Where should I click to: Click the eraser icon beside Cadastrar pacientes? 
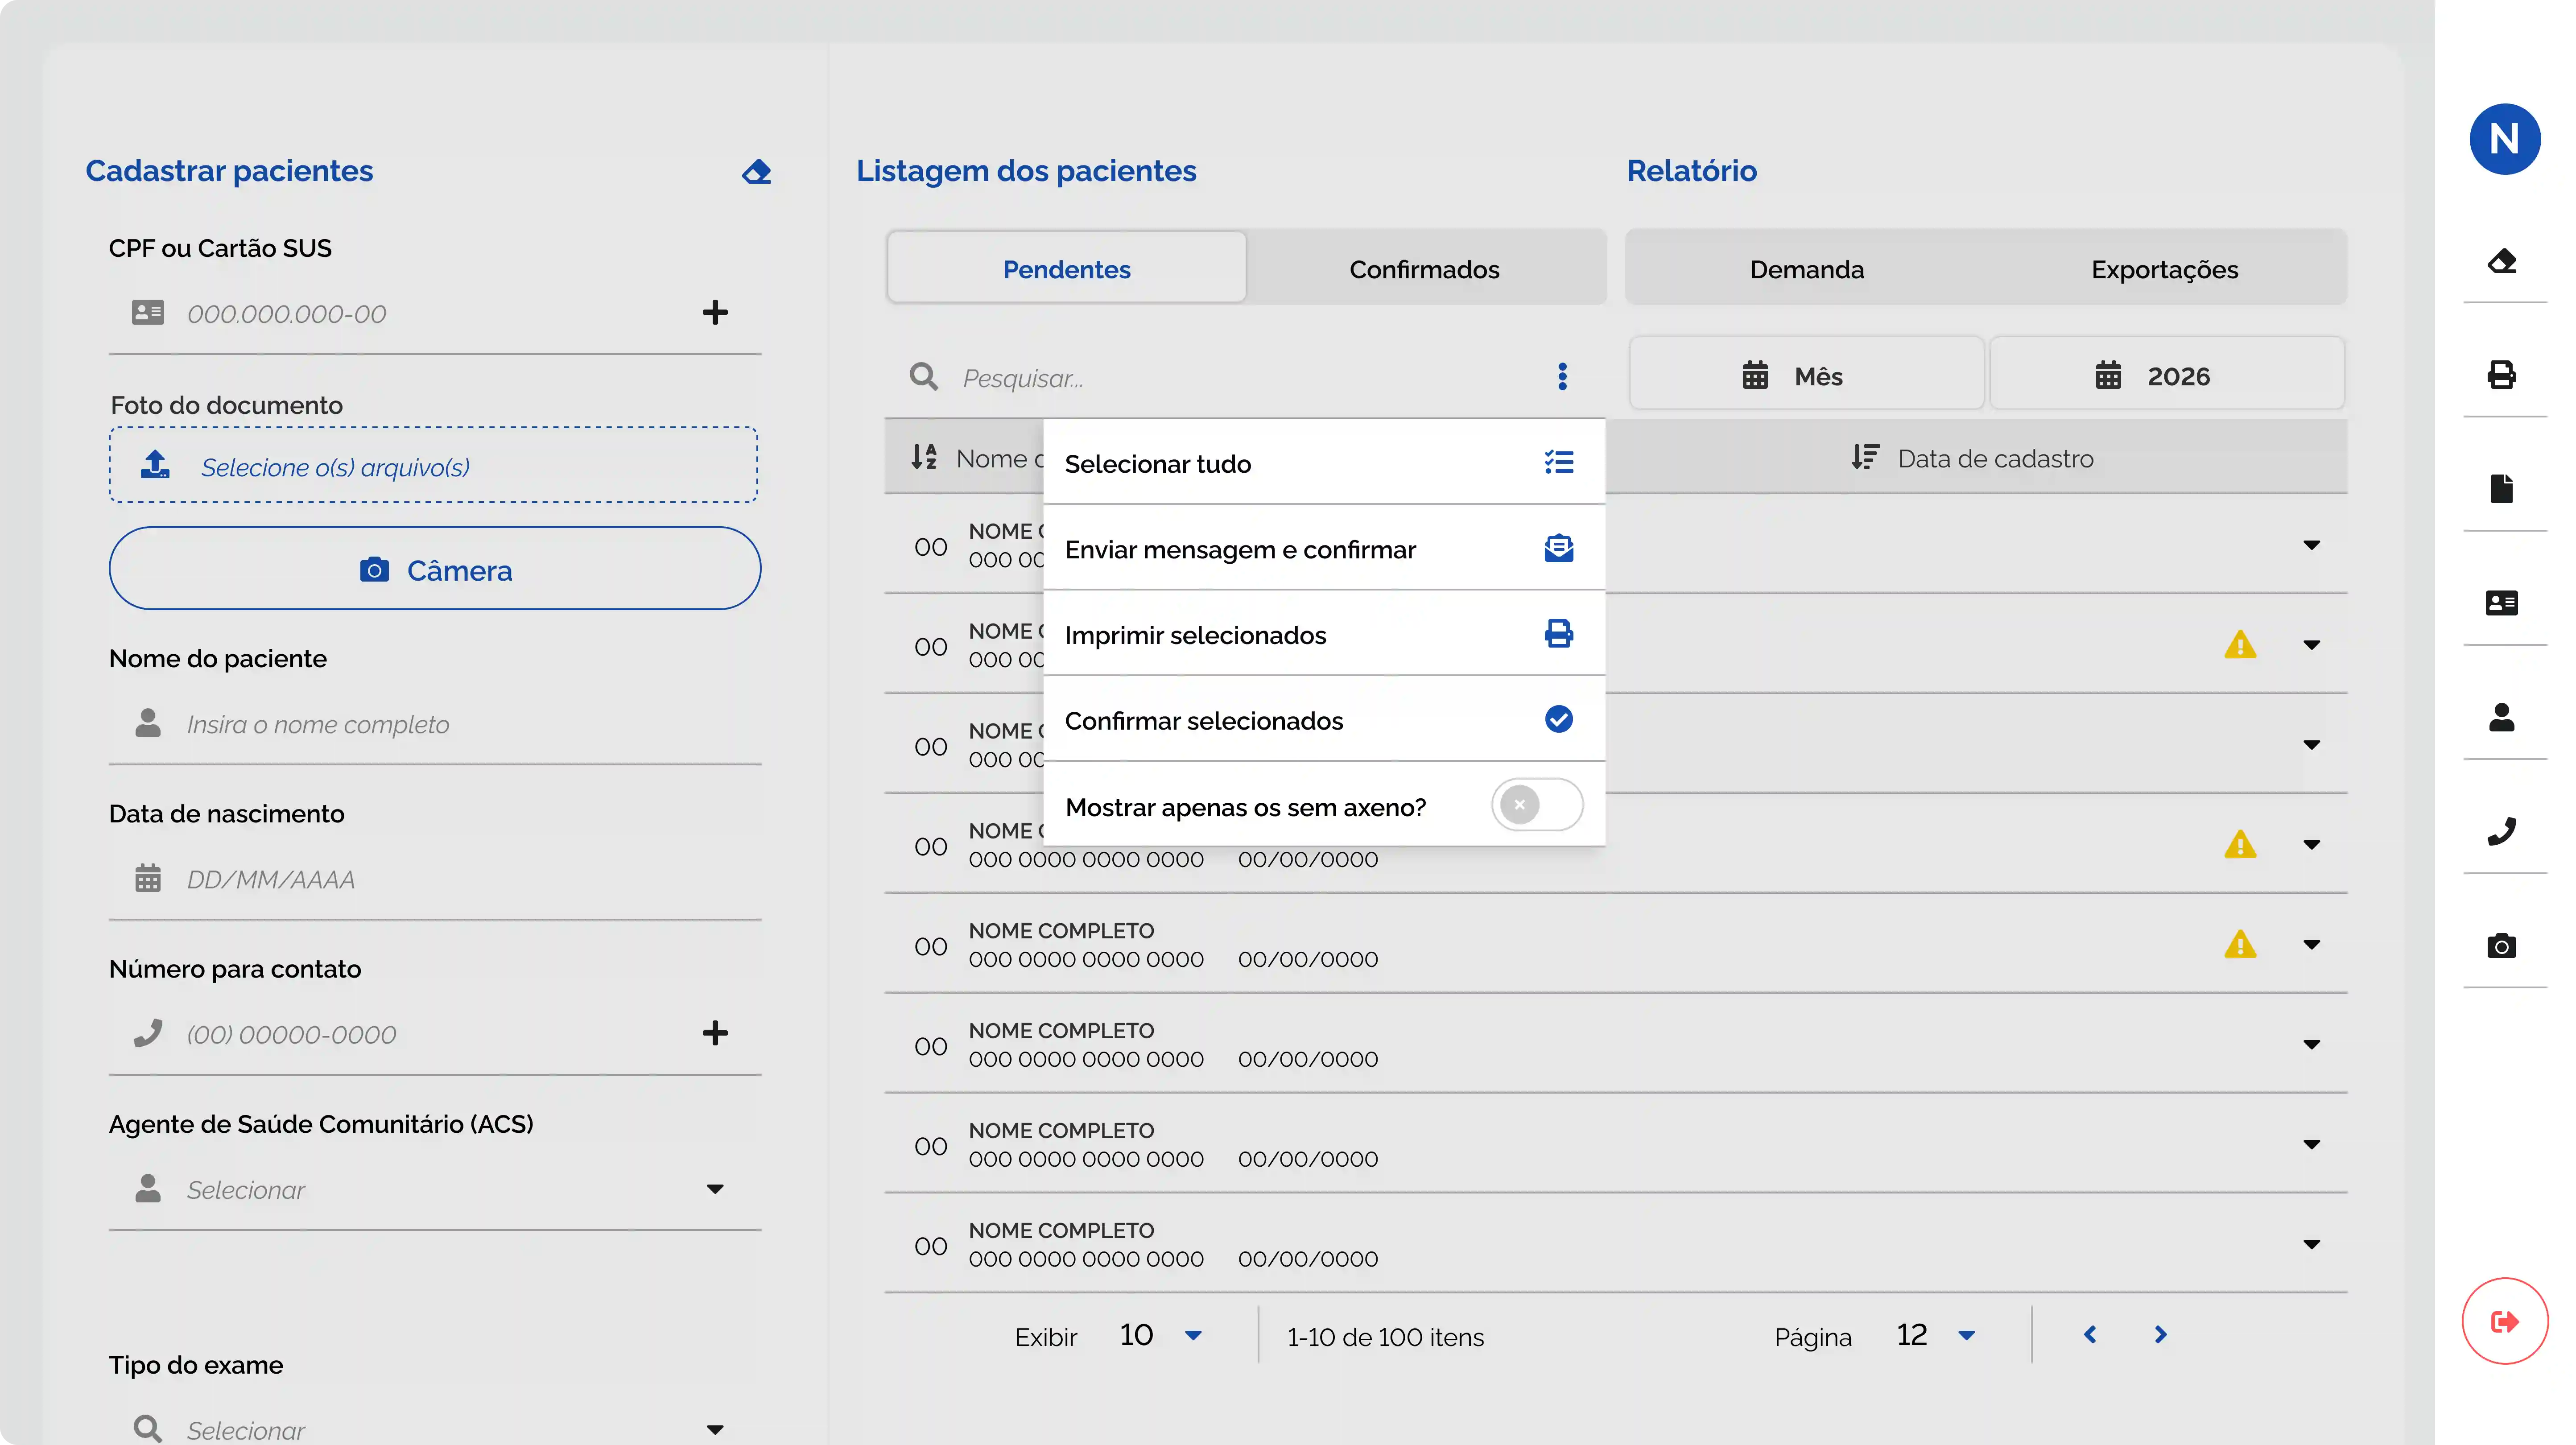756,172
